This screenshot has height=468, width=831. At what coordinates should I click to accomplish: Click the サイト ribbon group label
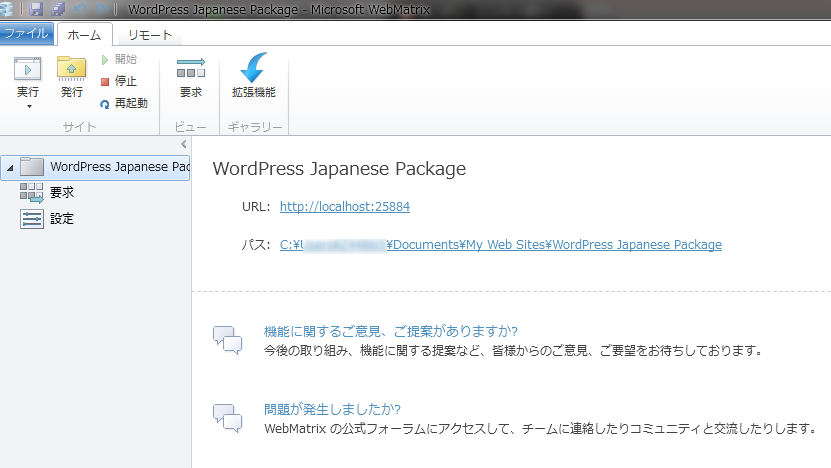[x=79, y=127]
